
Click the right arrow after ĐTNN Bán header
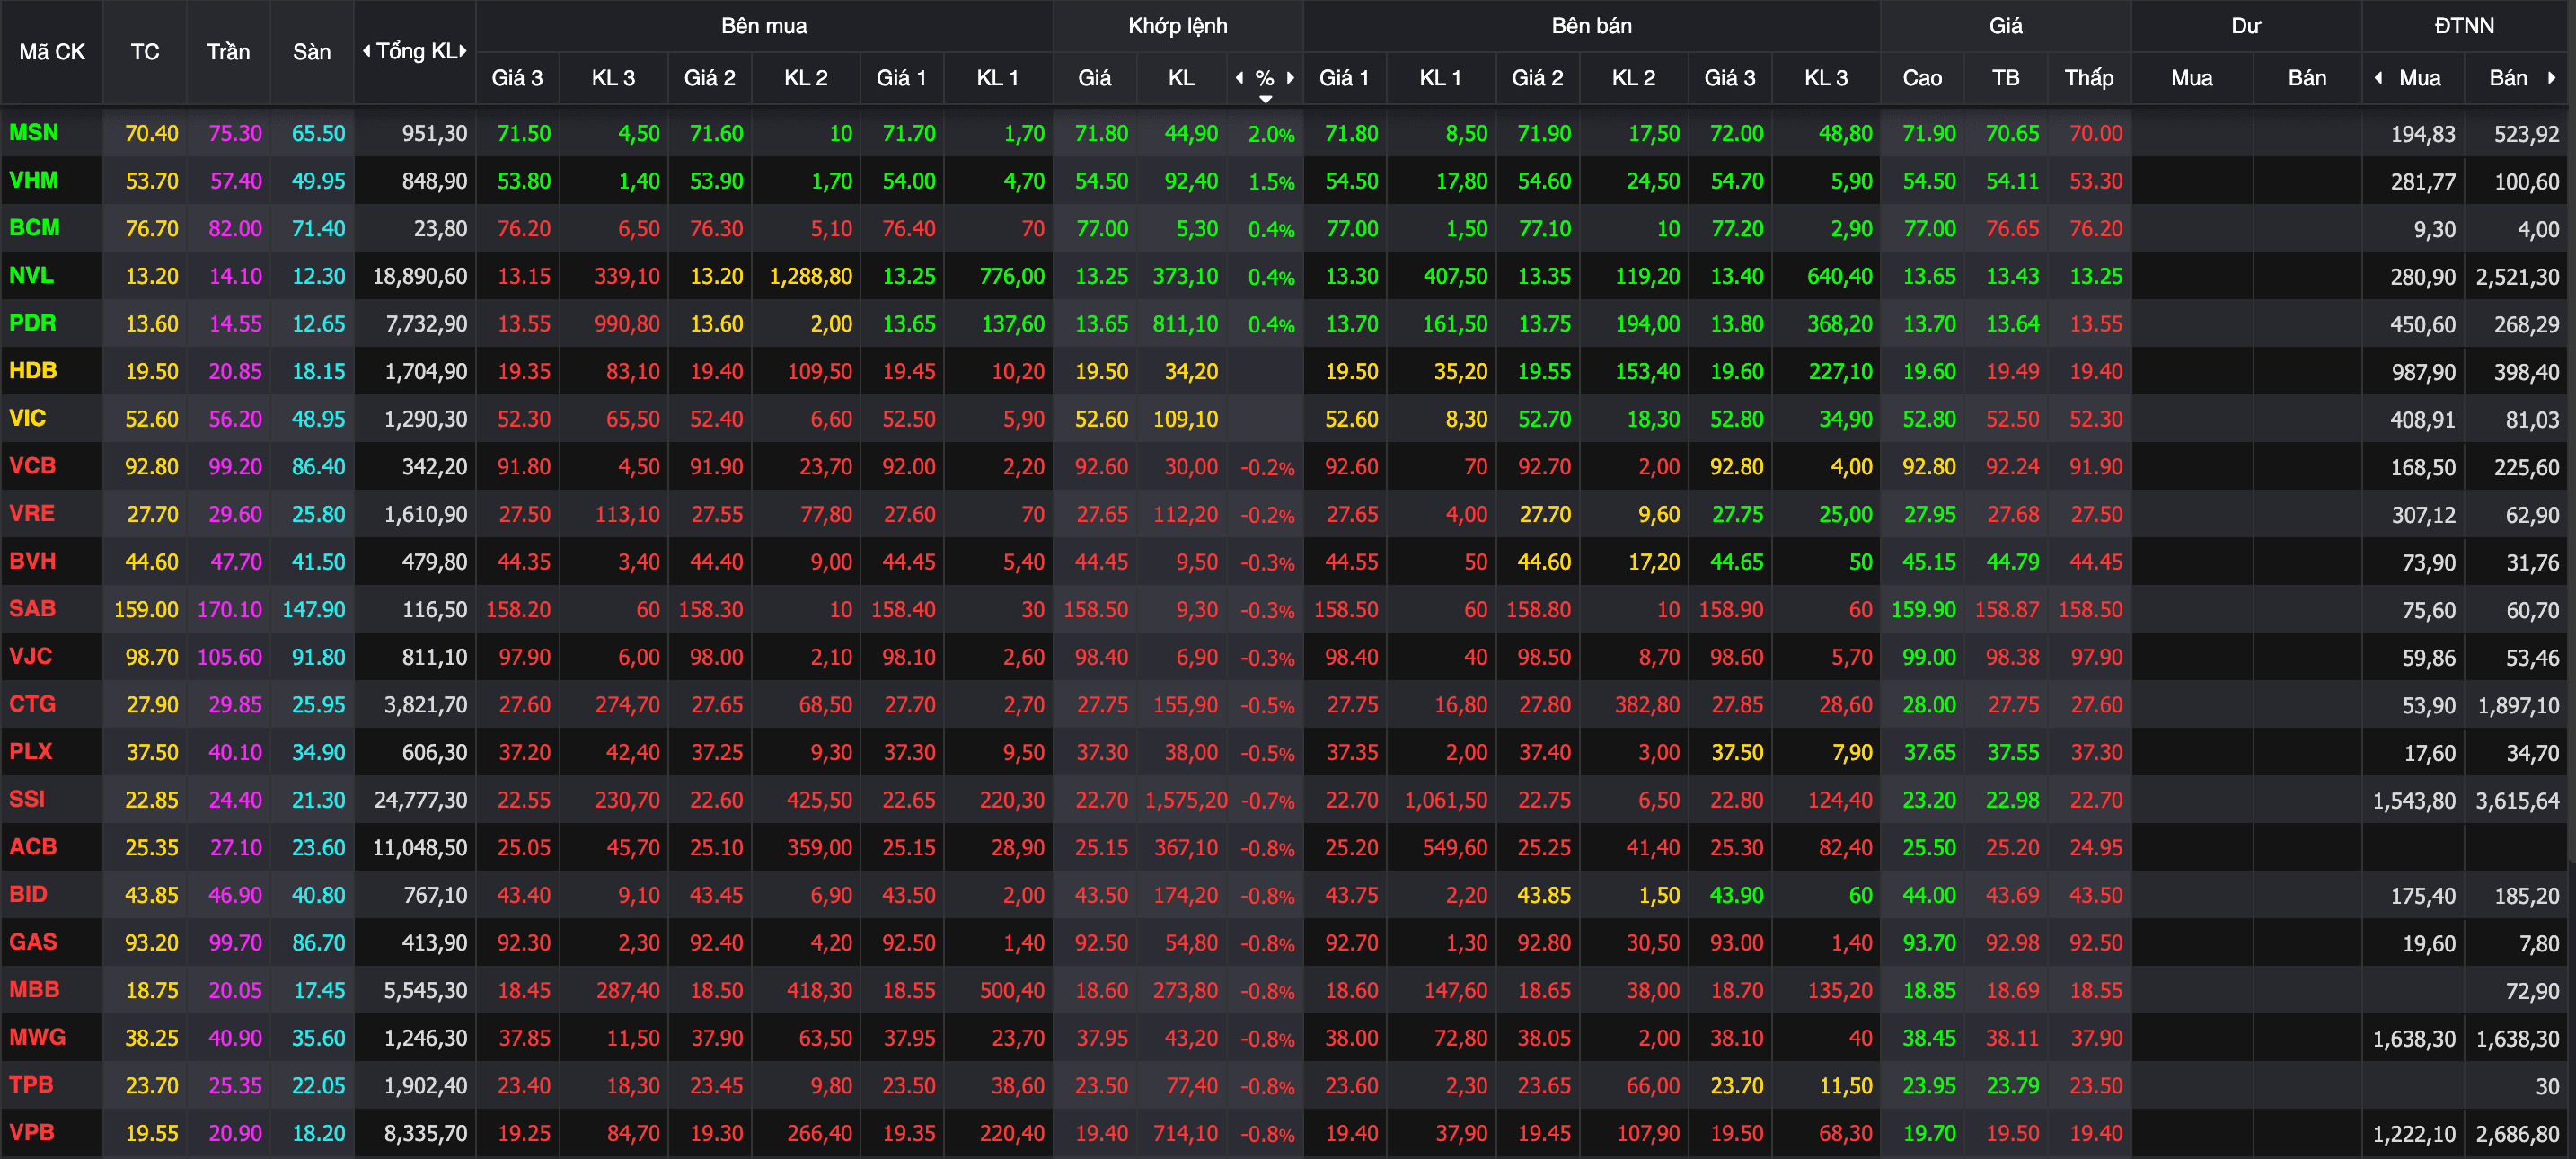pos(2551,78)
